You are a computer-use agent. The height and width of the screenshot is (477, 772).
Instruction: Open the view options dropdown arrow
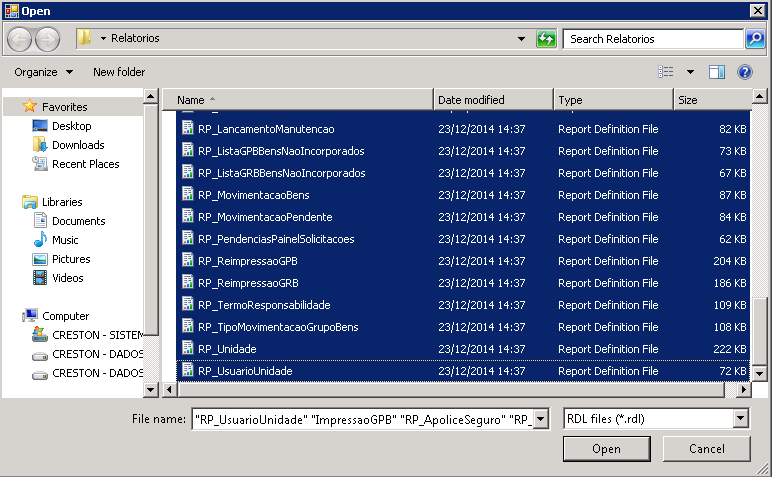point(690,72)
